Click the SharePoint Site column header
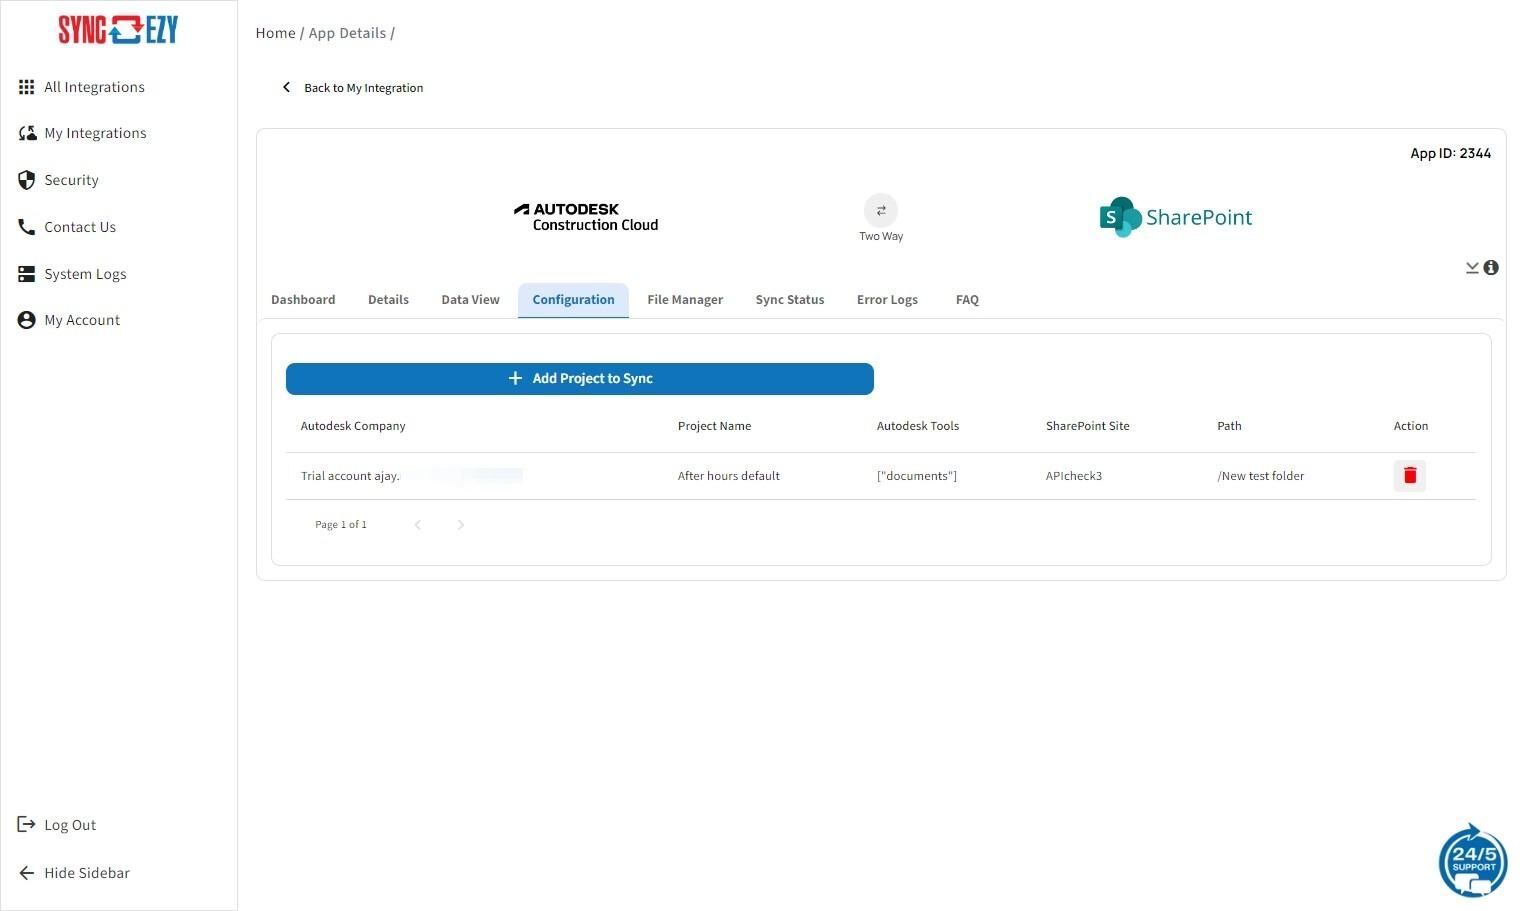 [x=1088, y=426]
